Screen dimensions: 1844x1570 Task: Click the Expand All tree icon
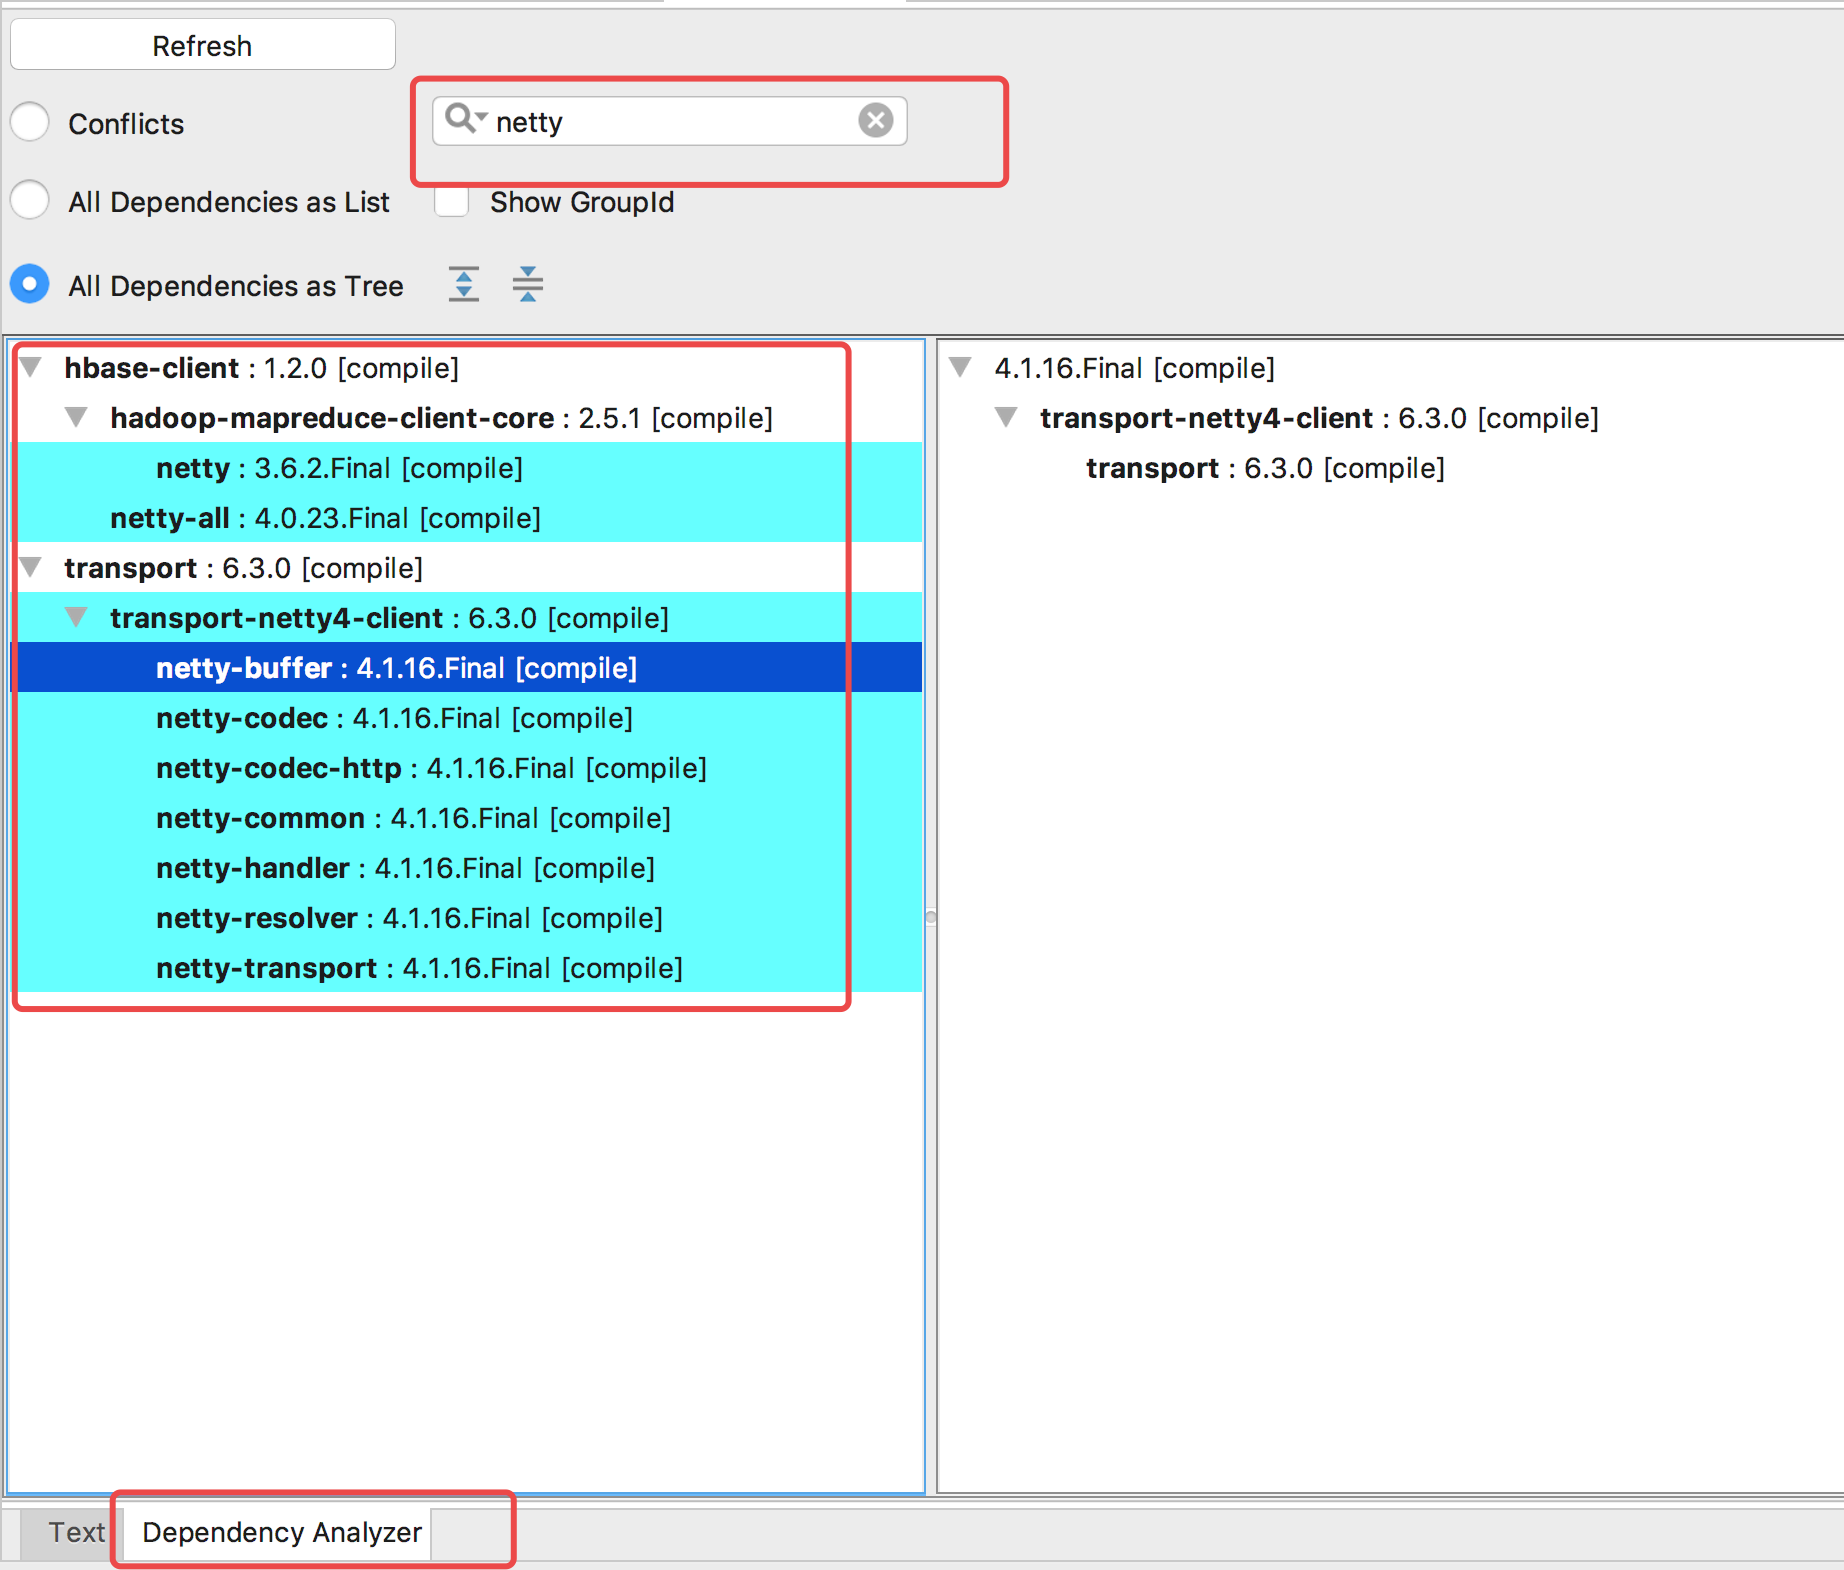(x=464, y=284)
